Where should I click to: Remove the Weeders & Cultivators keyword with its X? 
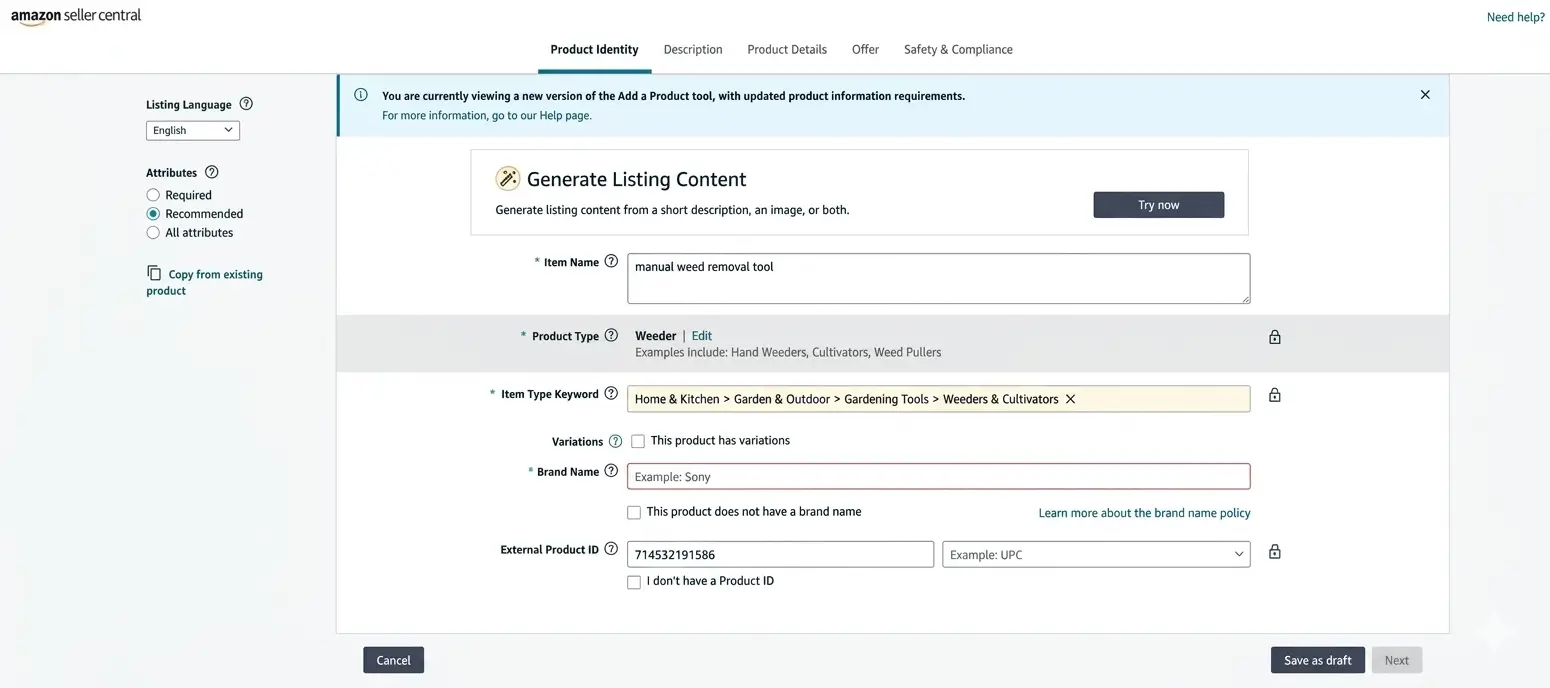pos(1069,398)
